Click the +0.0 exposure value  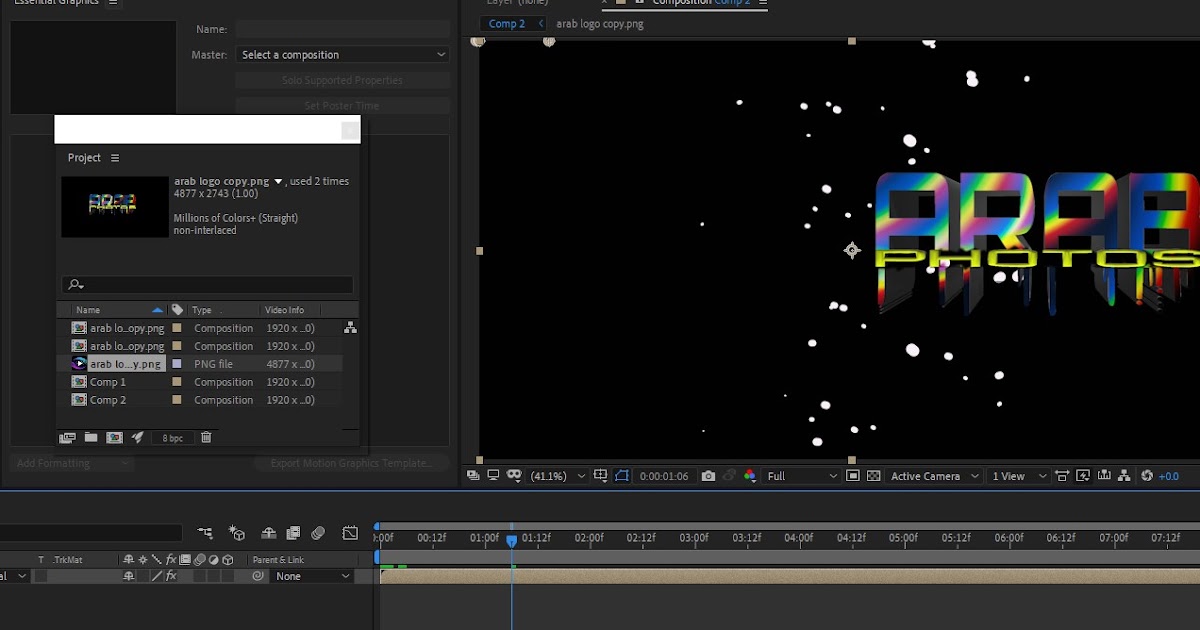[1169, 476]
